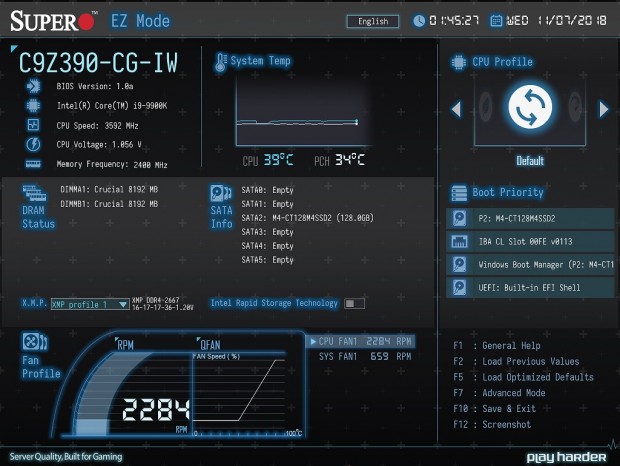Screen dimensions: 620x466
Task: Click the CPU Profile chip icon
Action: (459, 62)
